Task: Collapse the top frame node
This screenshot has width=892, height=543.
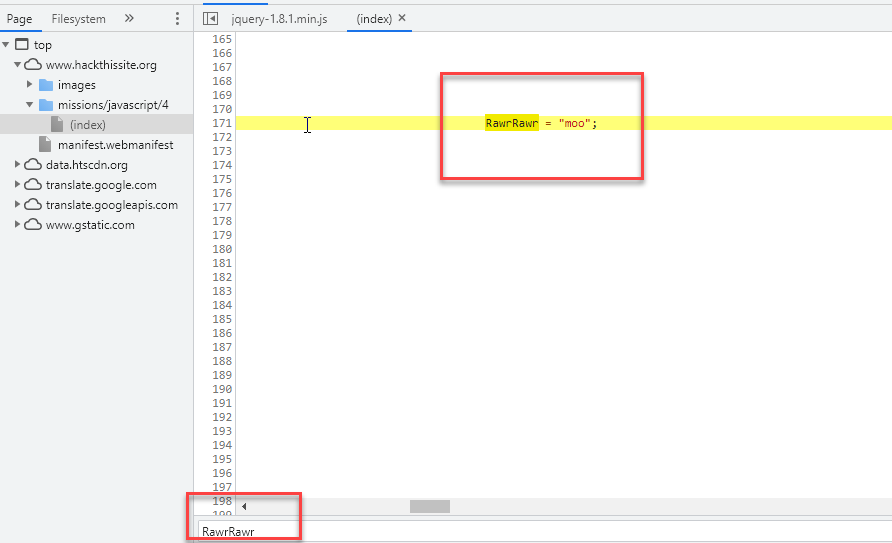Action: pos(6,44)
